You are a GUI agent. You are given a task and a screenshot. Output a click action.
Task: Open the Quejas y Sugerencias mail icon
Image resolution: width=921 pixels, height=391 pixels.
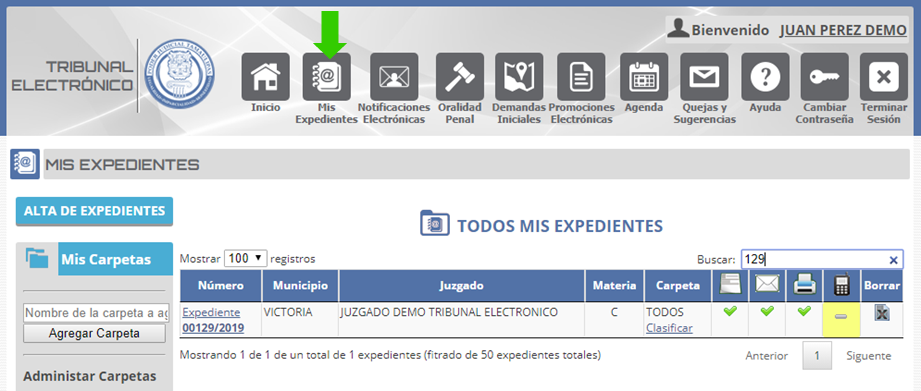(704, 77)
